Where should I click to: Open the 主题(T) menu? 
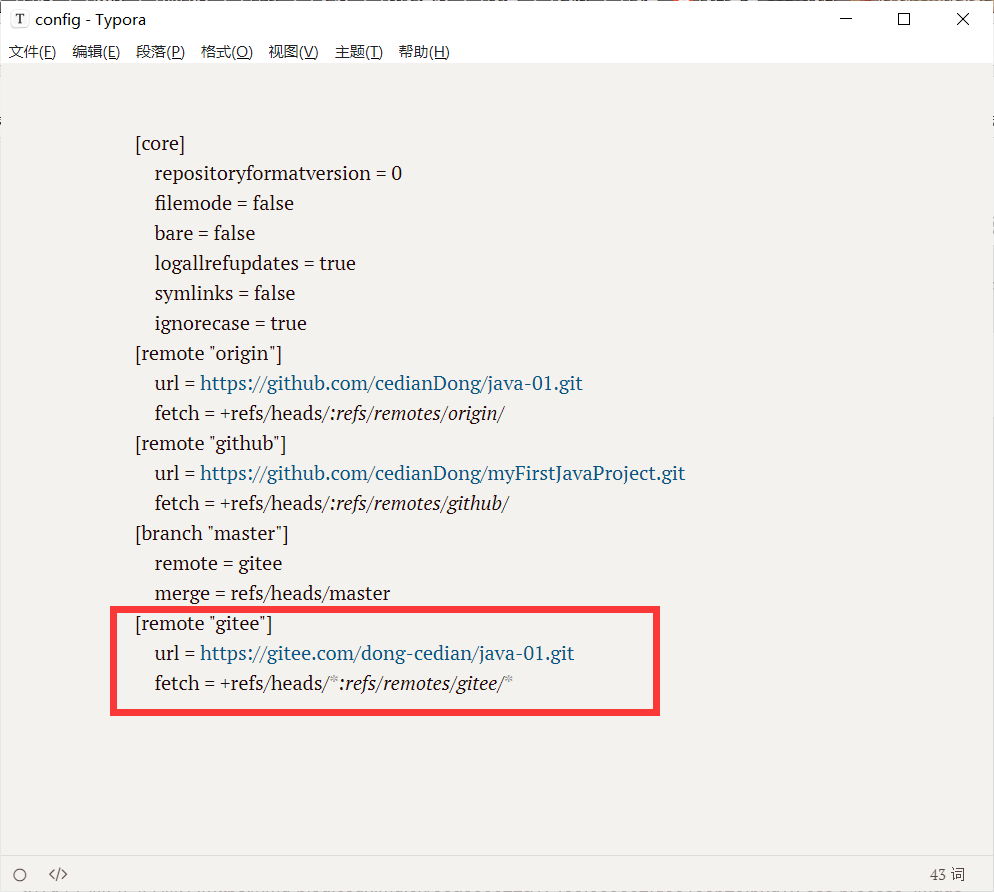tap(359, 52)
